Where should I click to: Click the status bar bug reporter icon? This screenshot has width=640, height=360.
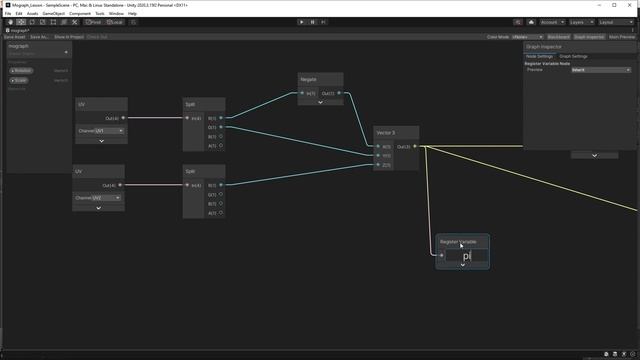tap(606, 354)
